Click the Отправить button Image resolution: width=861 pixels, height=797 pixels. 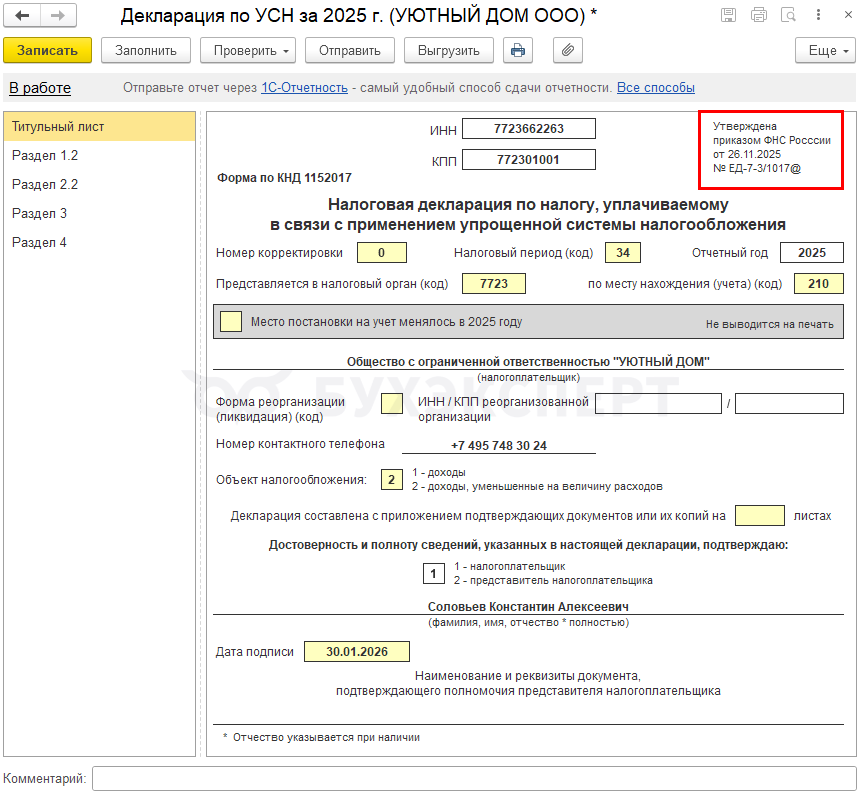349,51
